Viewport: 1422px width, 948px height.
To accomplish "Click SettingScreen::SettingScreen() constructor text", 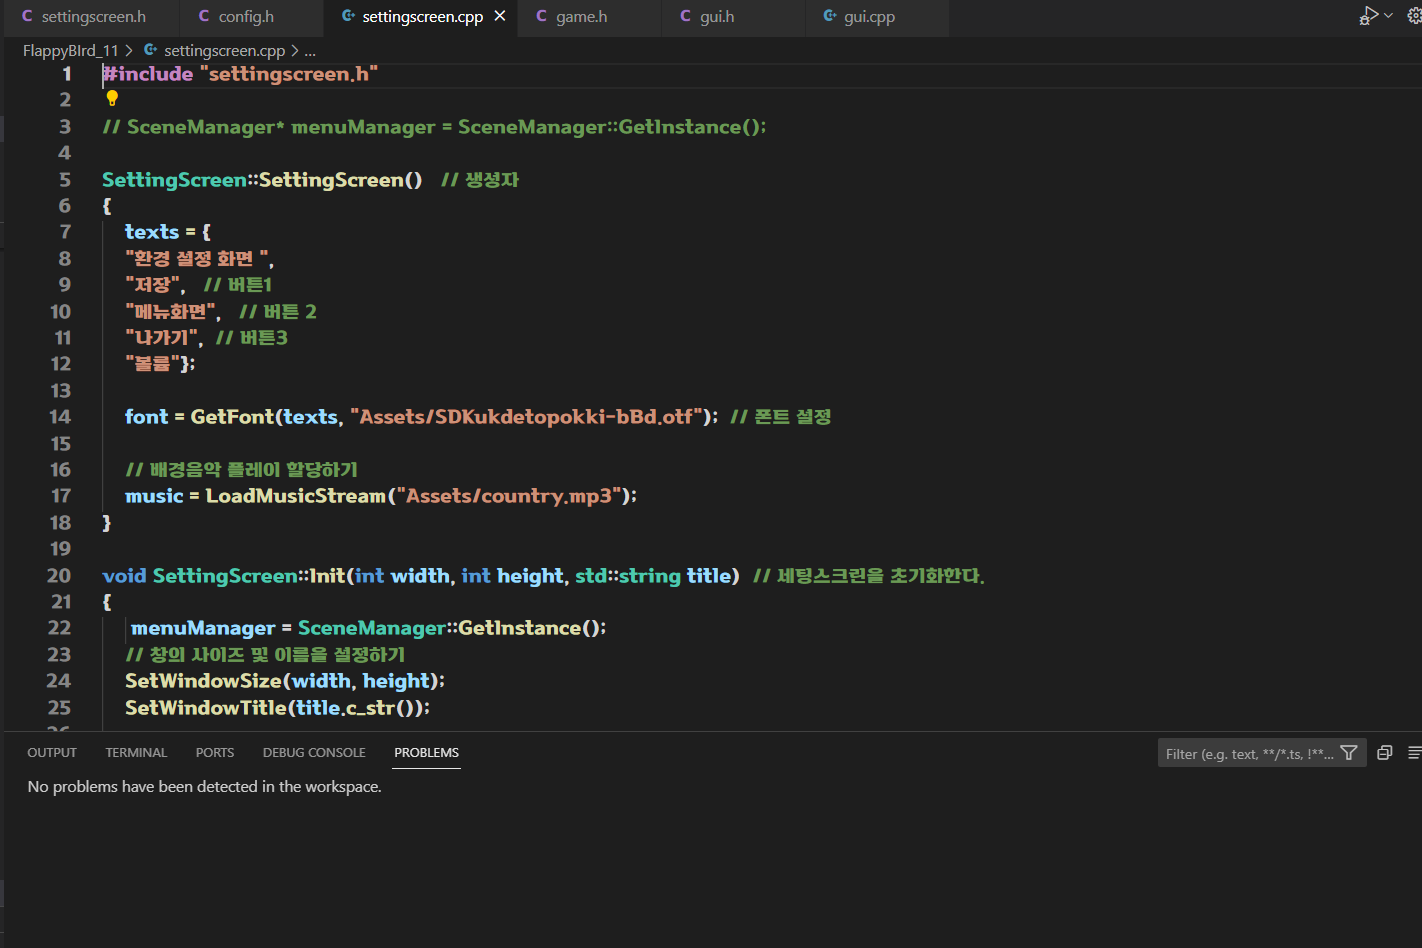I will point(262,180).
